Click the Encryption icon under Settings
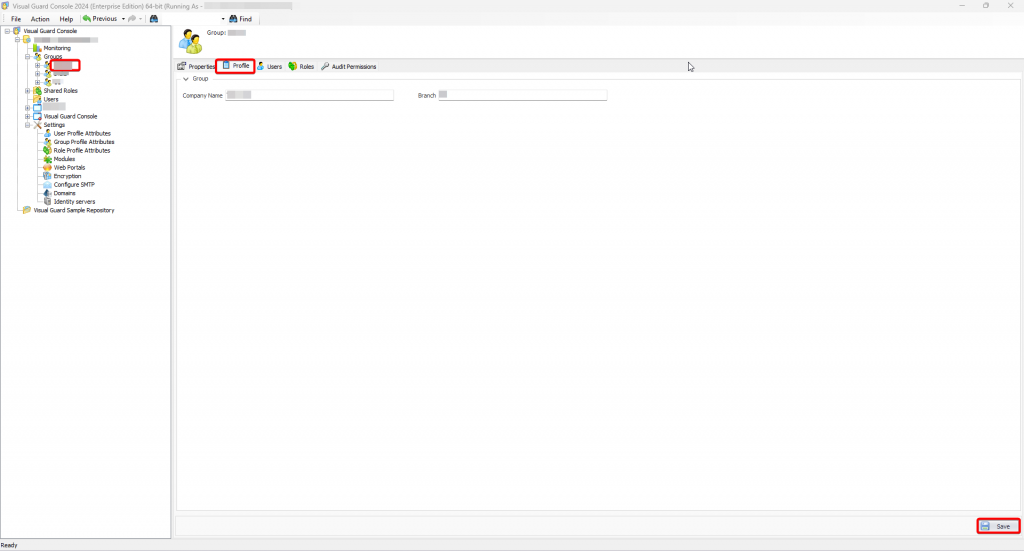This screenshot has height=551, width=1024. tap(47, 176)
